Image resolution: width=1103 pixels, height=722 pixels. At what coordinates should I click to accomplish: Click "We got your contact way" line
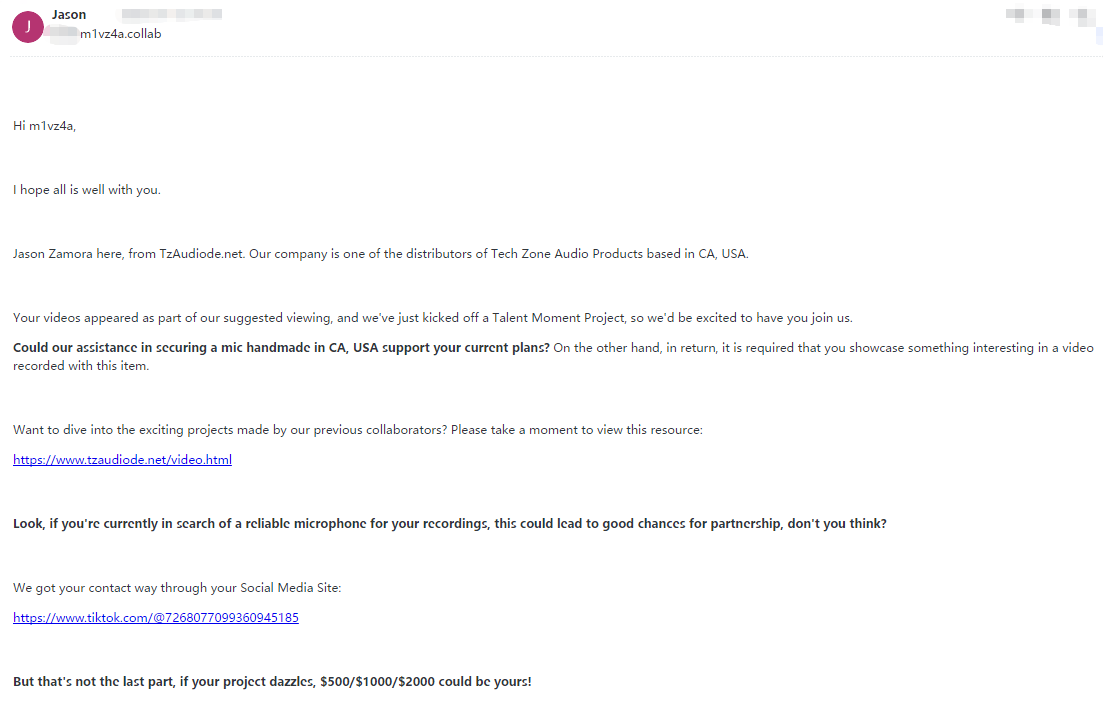tap(177, 588)
